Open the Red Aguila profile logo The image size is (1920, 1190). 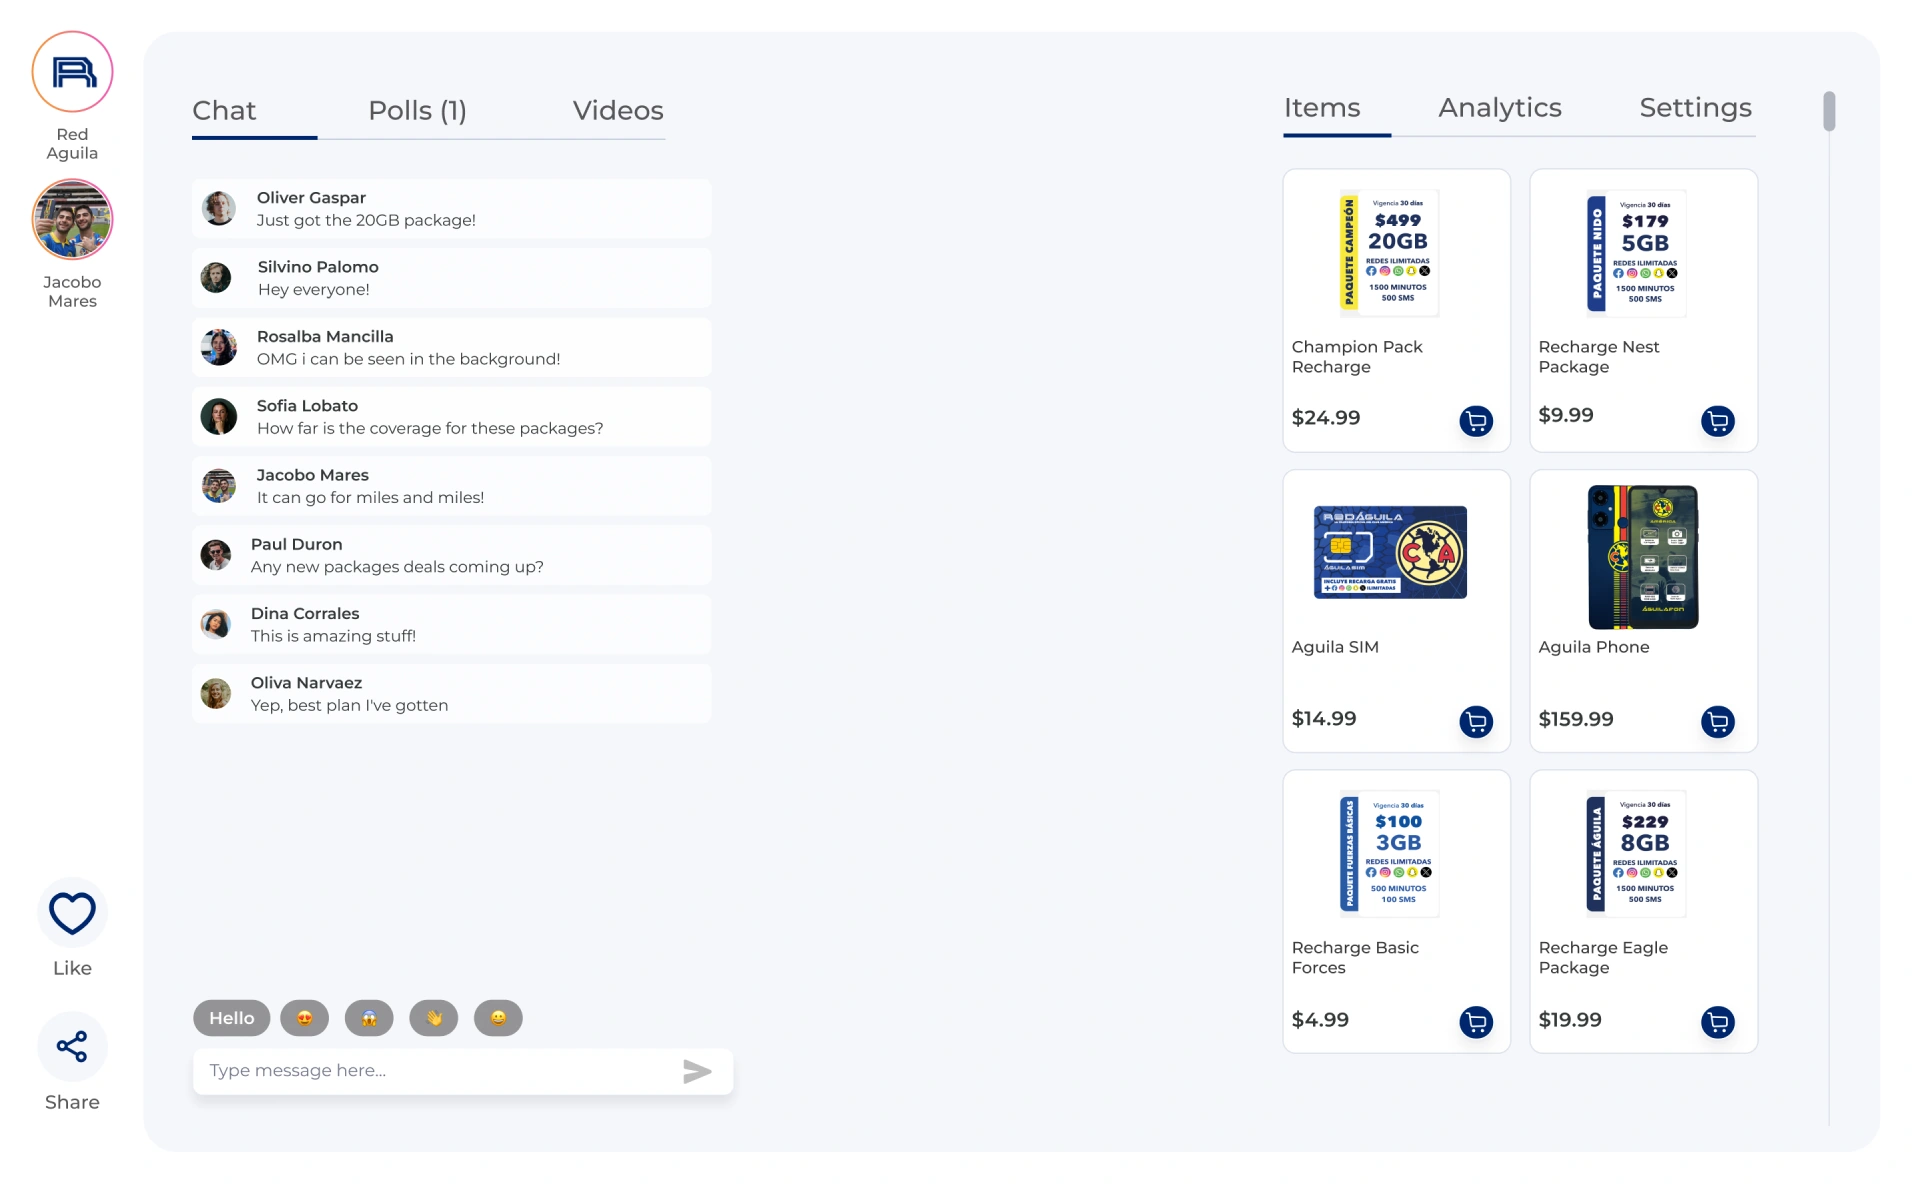pos(72,72)
